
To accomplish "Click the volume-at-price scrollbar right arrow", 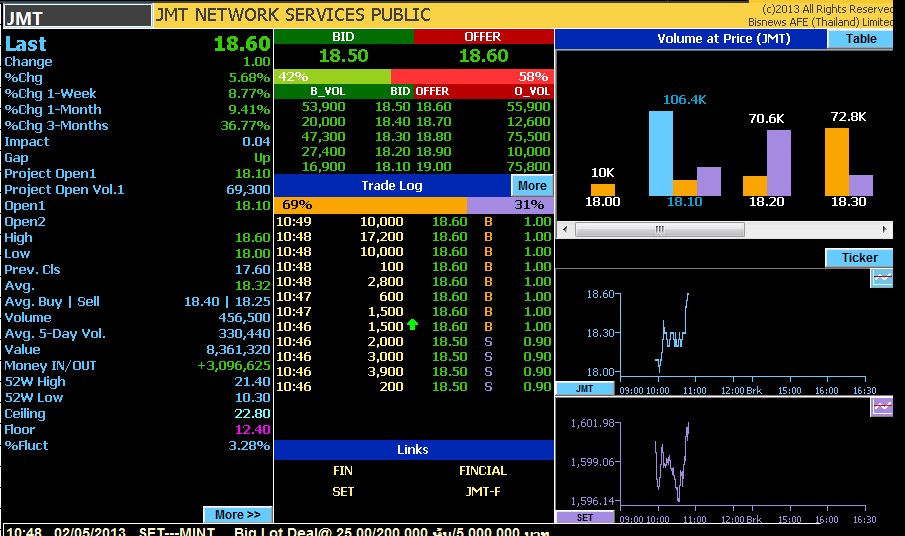I will point(884,230).
